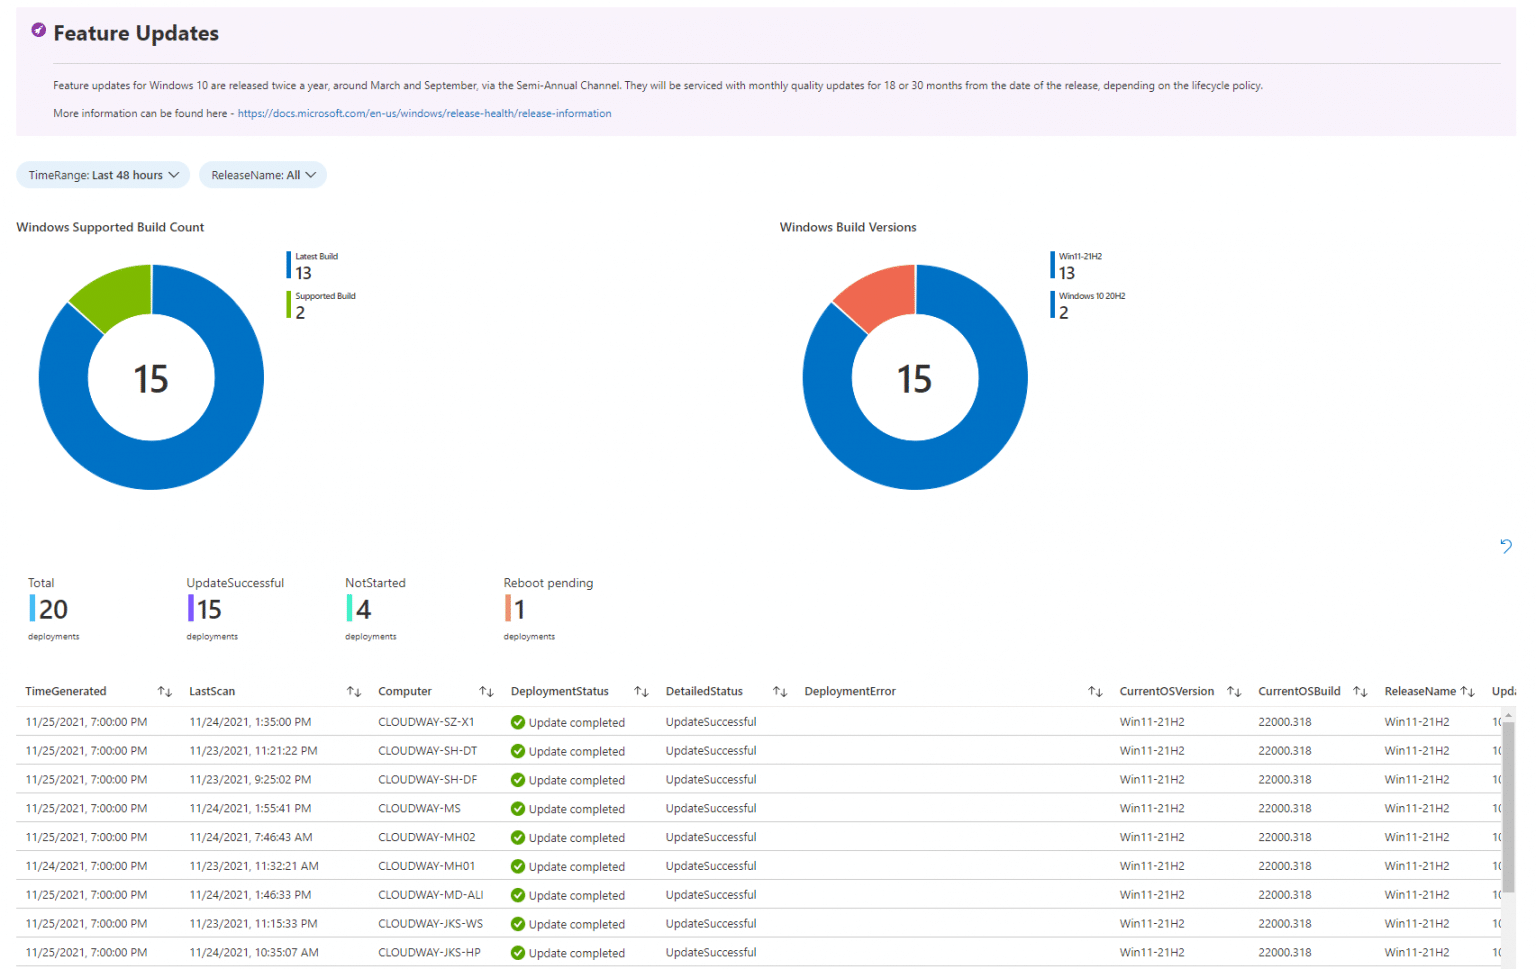Screen dimensions: 1536x969
Task: Click the Feature Updates shield icon
Action: [x=38, y=30]
